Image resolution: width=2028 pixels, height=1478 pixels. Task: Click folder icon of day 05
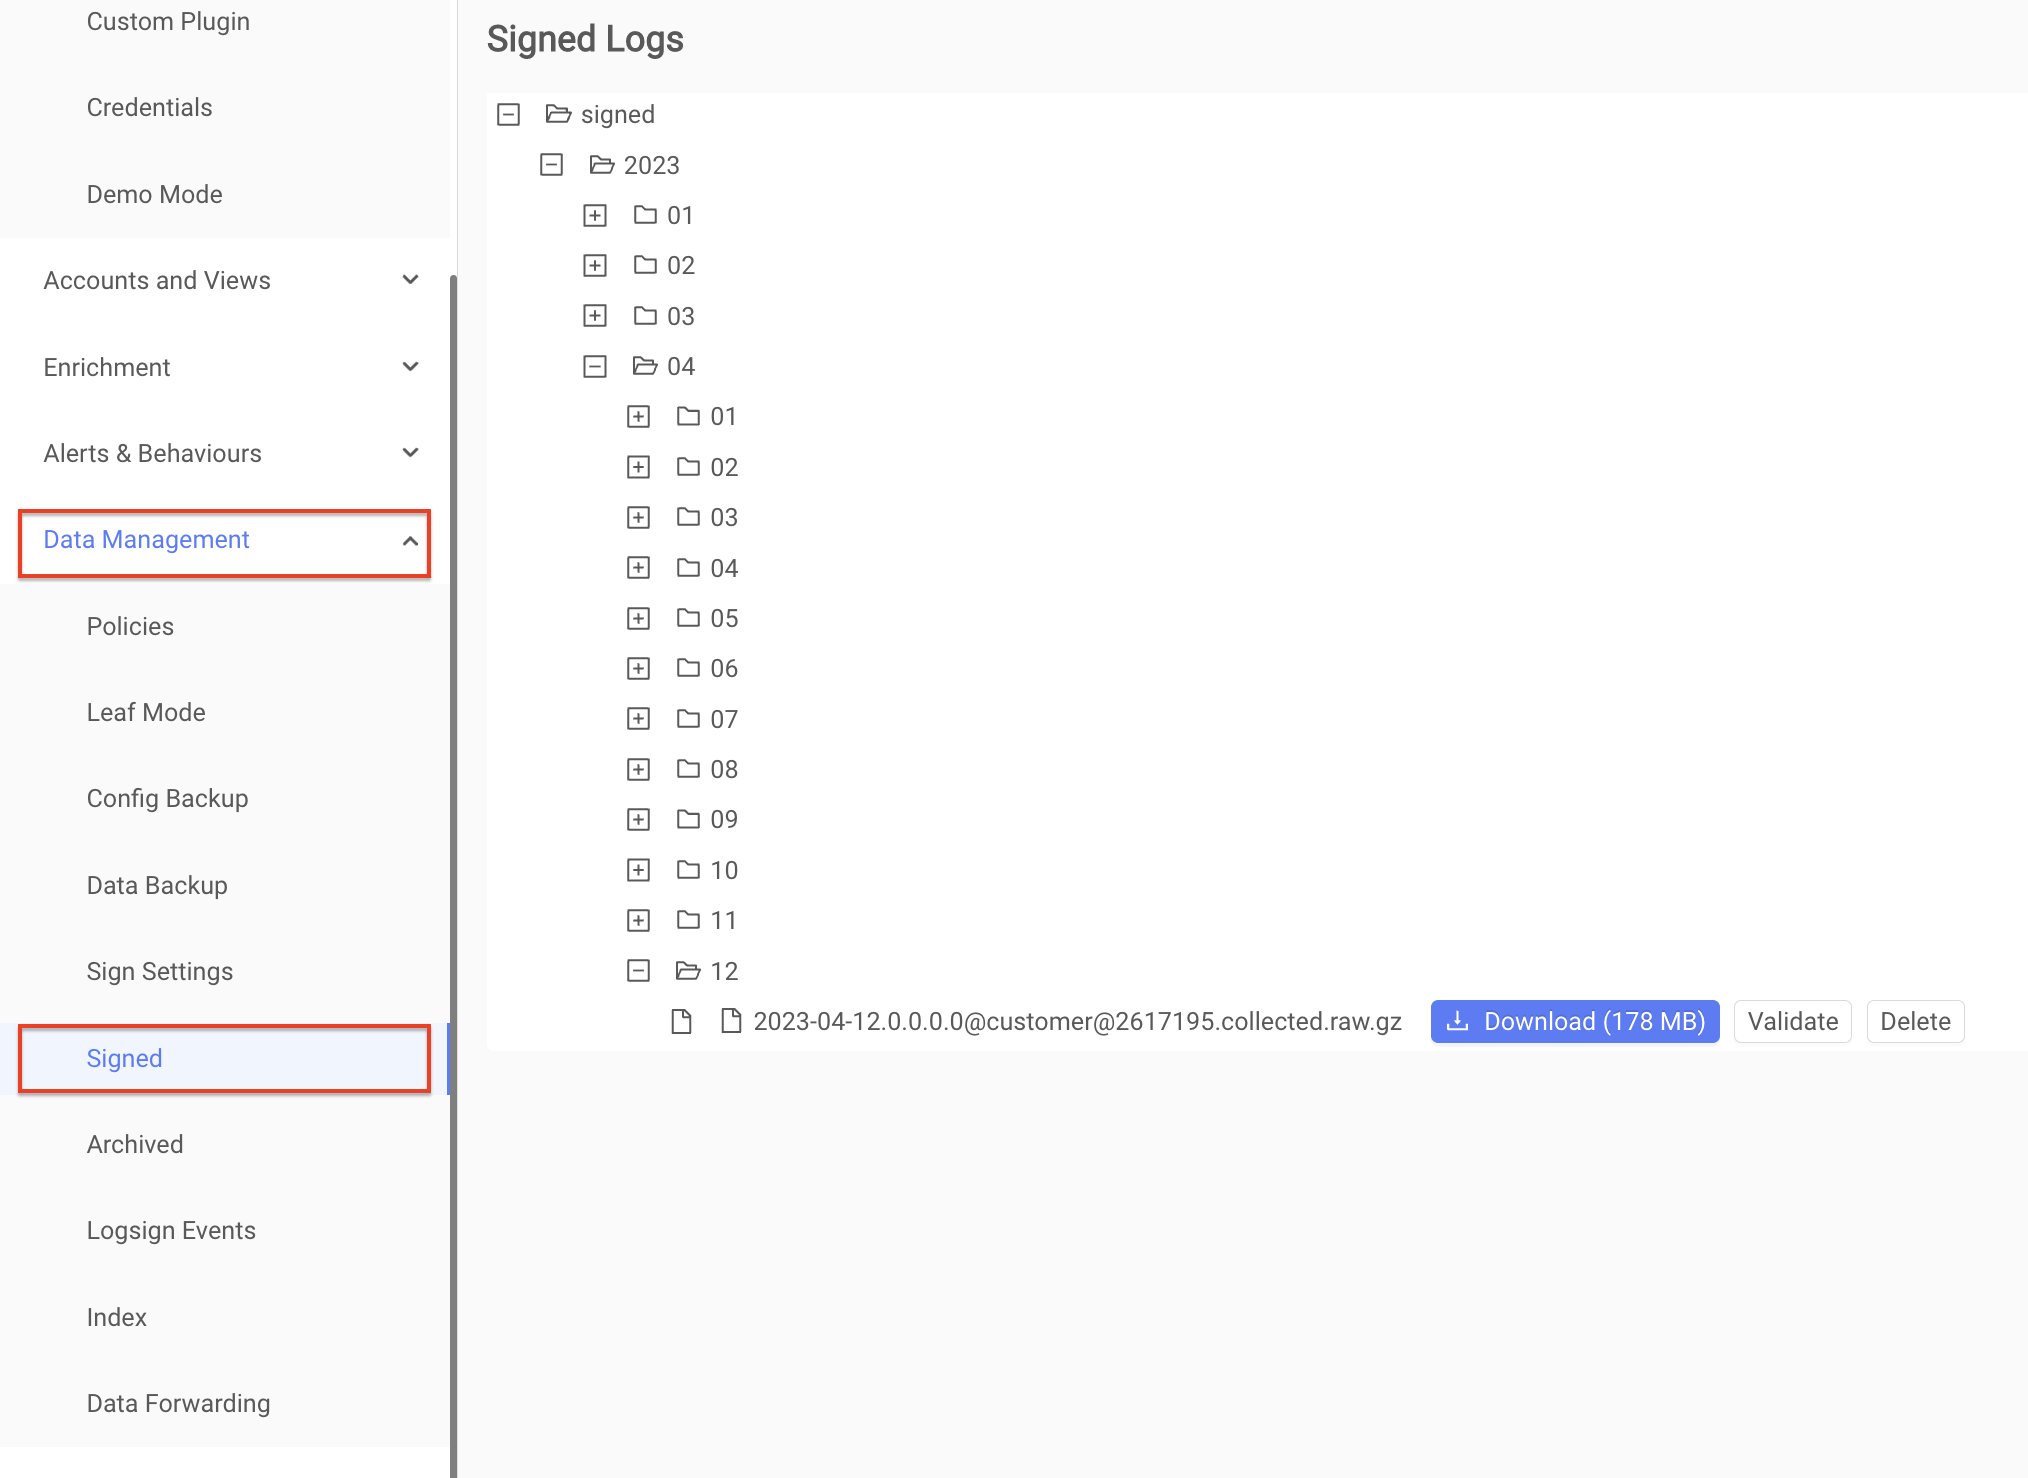[x=688, y=617]
